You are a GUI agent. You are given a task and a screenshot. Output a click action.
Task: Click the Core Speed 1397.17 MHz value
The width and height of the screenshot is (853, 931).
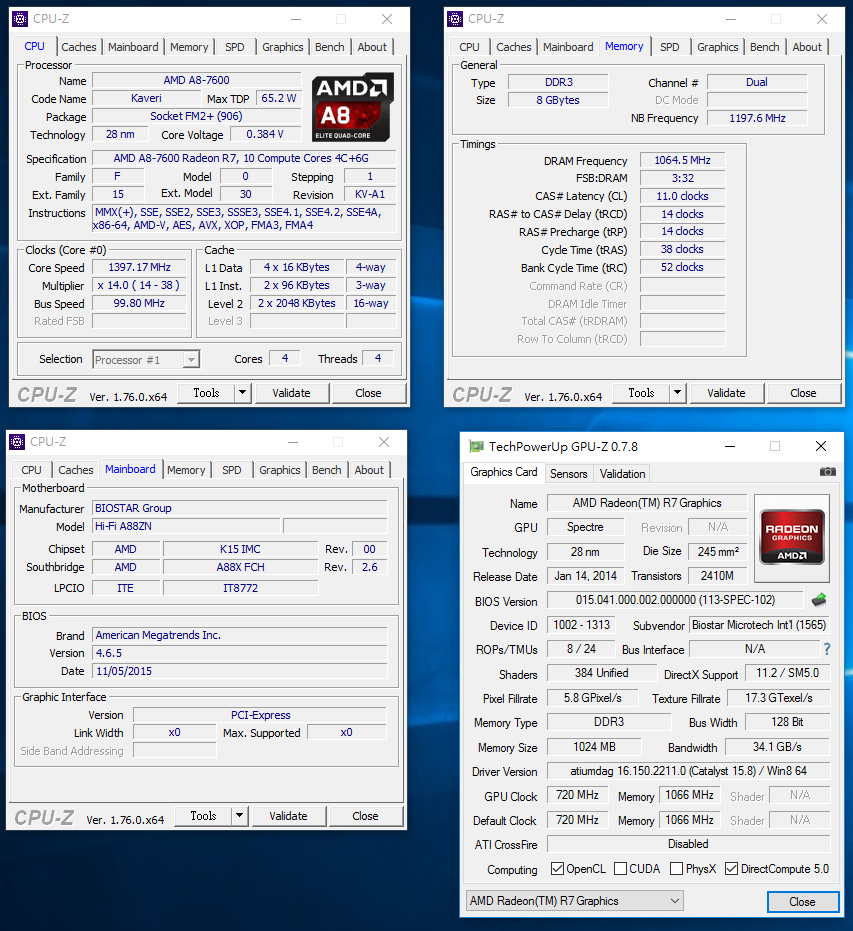[139, 267]
